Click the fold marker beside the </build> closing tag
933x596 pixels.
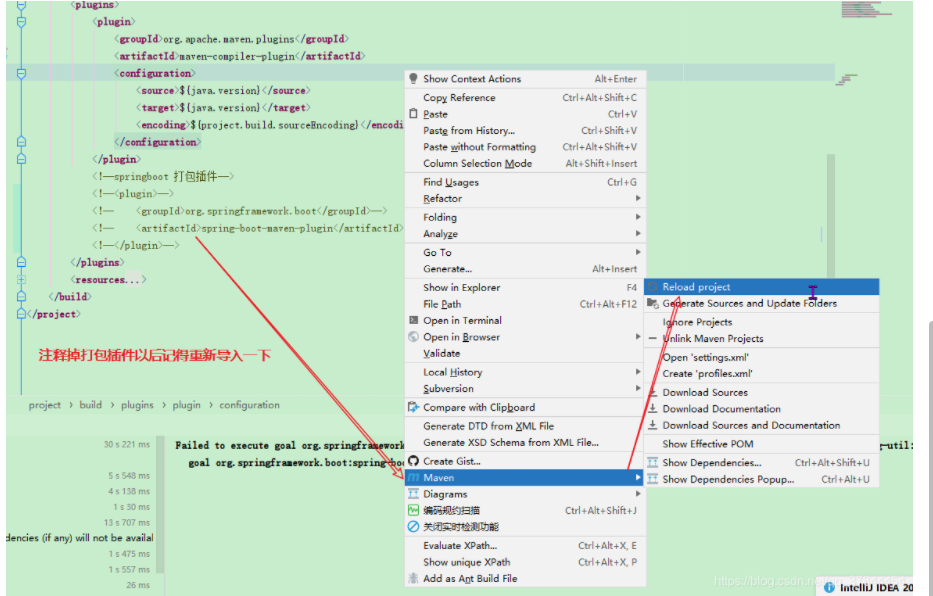tap(21, 297)
